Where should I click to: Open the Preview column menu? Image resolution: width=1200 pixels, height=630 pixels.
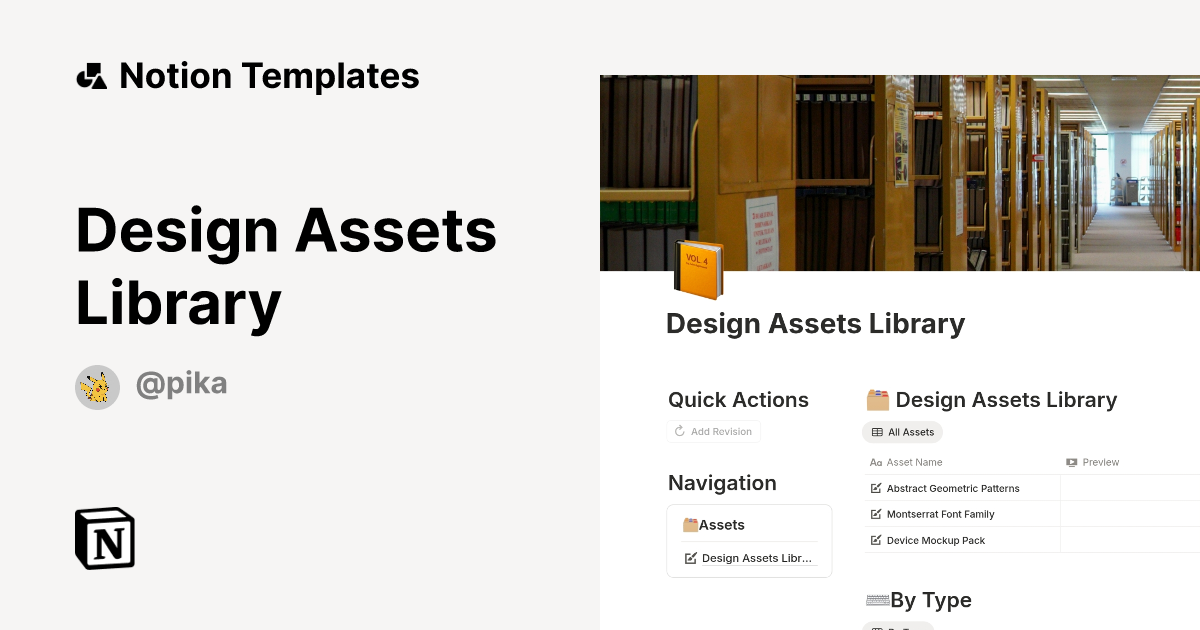point(1100,462)
